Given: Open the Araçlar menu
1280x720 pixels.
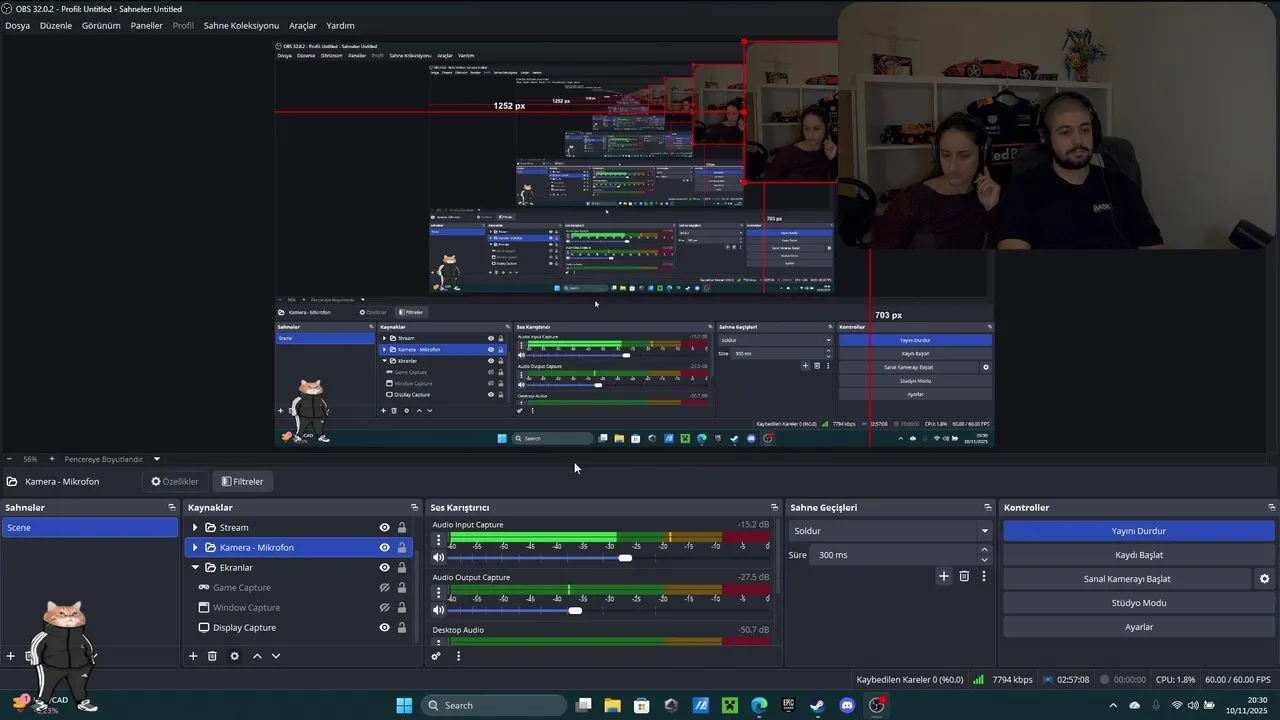Looking at the screenshot, I should pos(303,25).
